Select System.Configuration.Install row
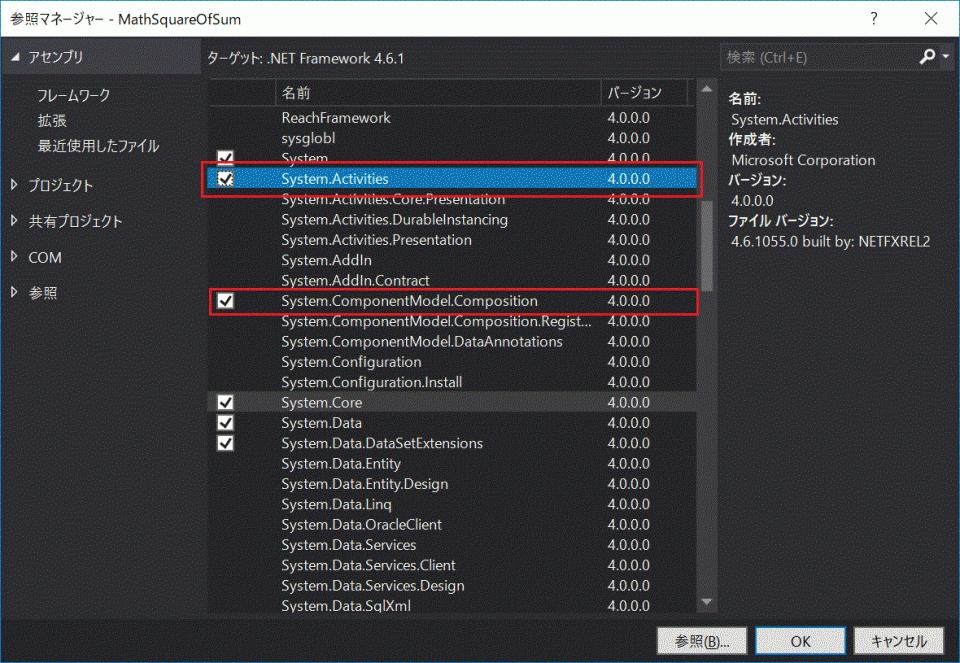 click(452, 381)
